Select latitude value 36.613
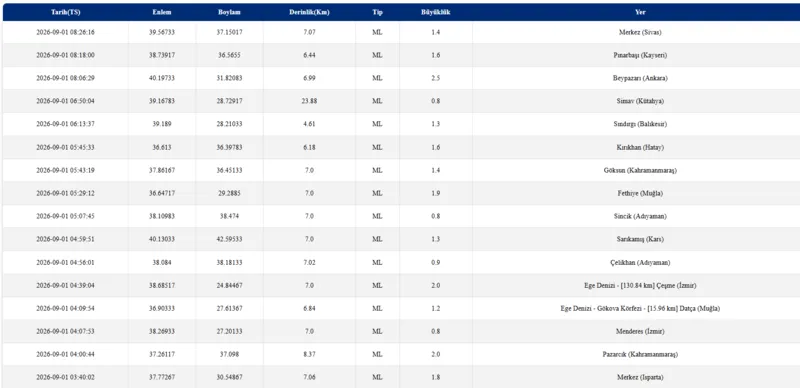The height and width of the screenshot is (388, 800). [x=162, y=147]
